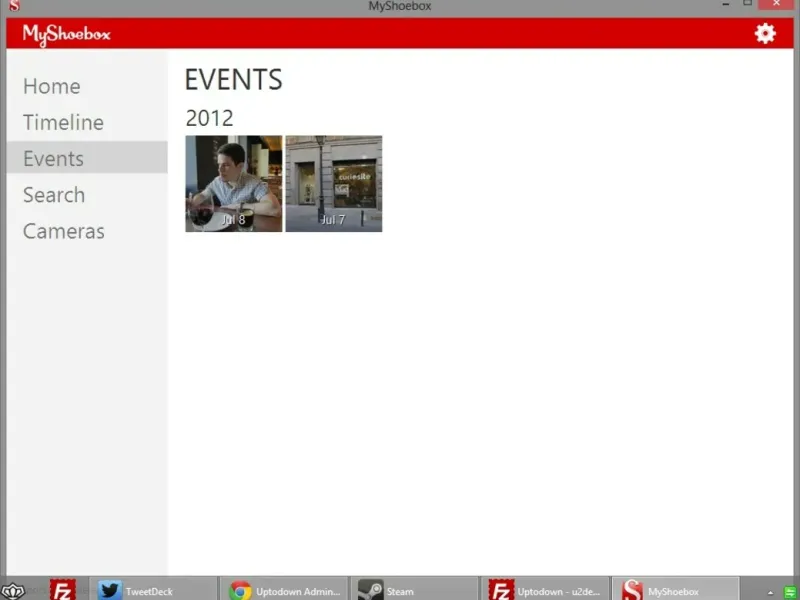Select Events in the sidebar

(x=87, y=158)
